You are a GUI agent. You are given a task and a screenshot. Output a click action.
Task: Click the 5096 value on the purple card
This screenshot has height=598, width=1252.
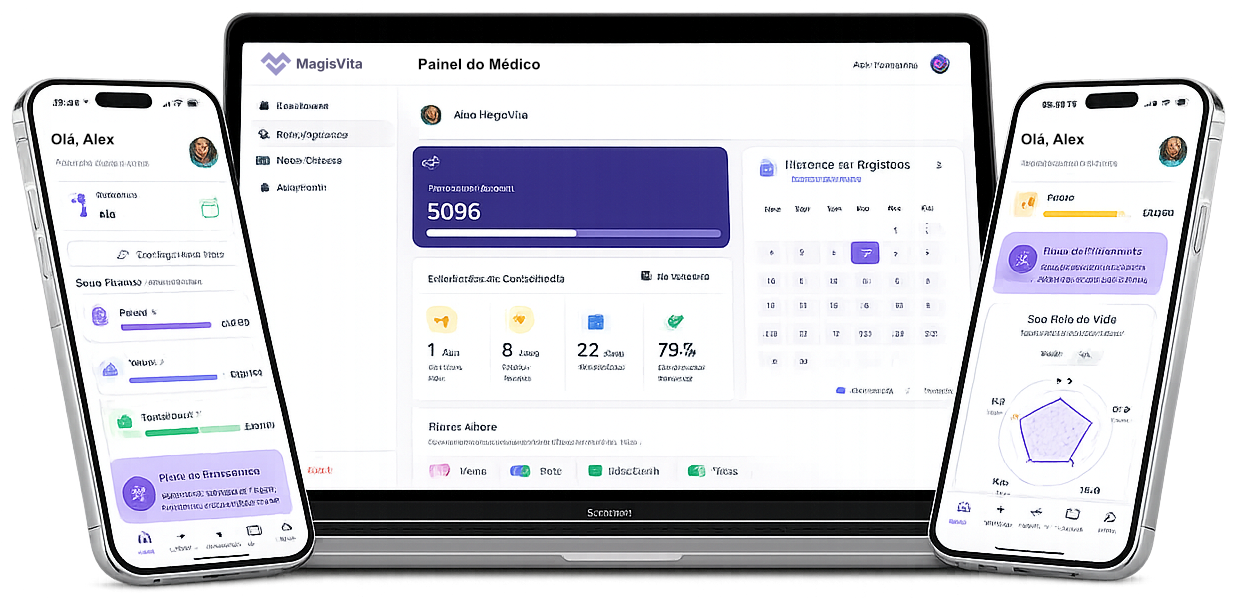pyautogui.click(x=454, y=211)
